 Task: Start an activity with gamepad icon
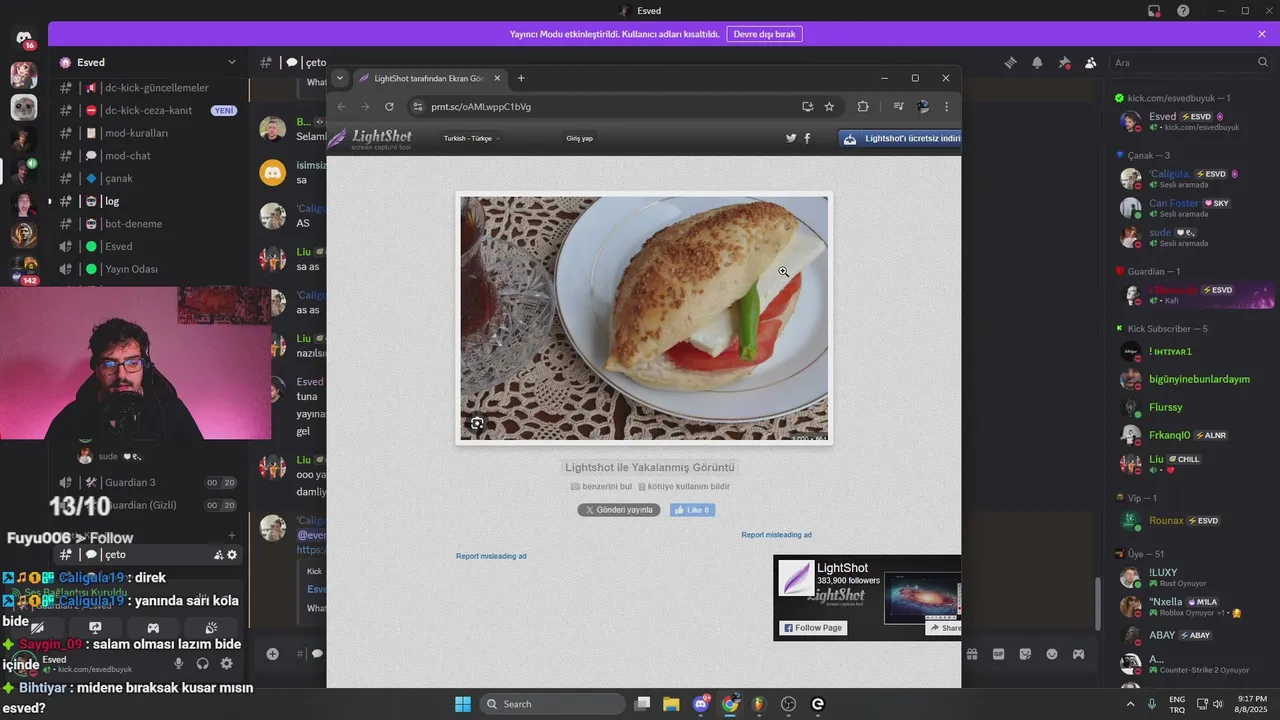point(154,628)
